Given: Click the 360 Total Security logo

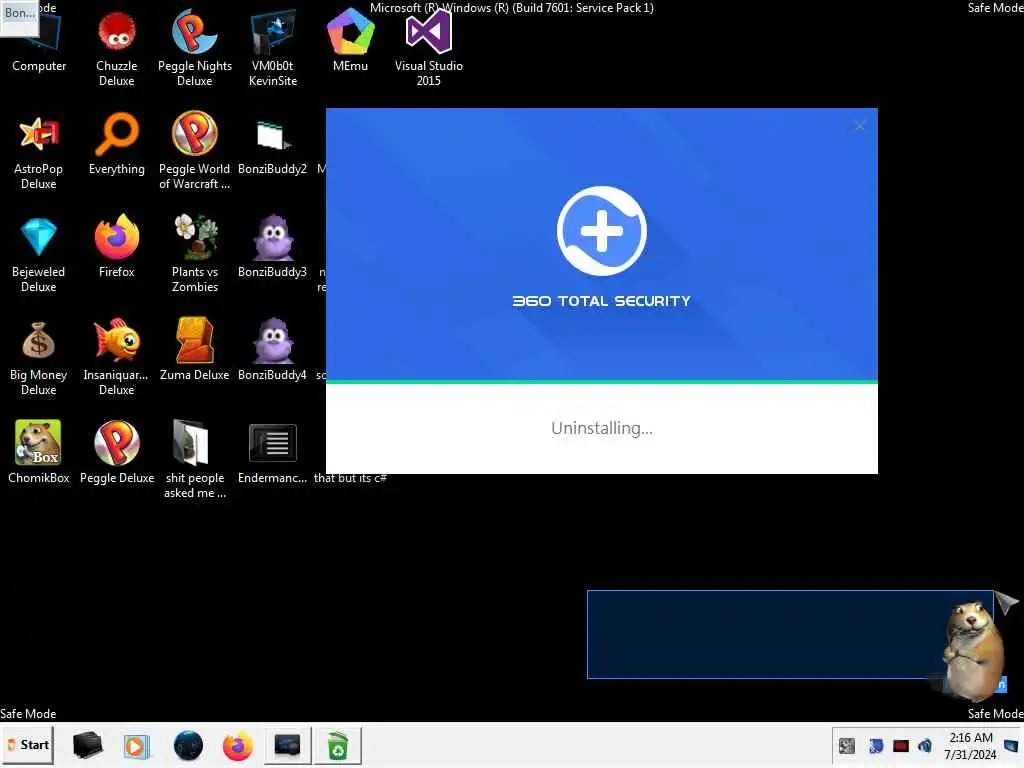Looking at the screenshot, I should [601, 231].
